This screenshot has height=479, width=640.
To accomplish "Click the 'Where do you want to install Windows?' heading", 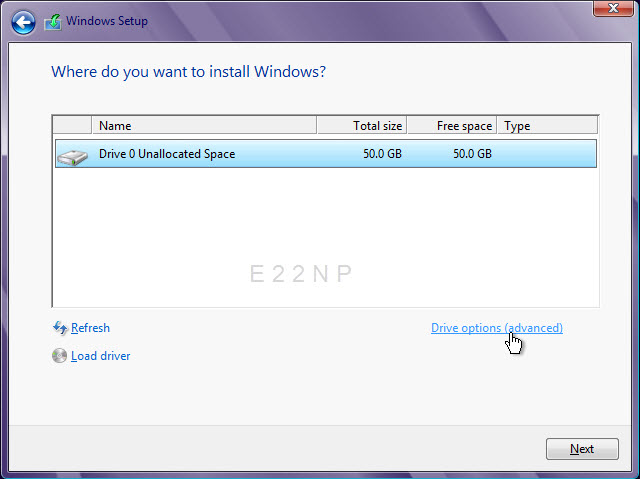I will click(x=188, y=72).
